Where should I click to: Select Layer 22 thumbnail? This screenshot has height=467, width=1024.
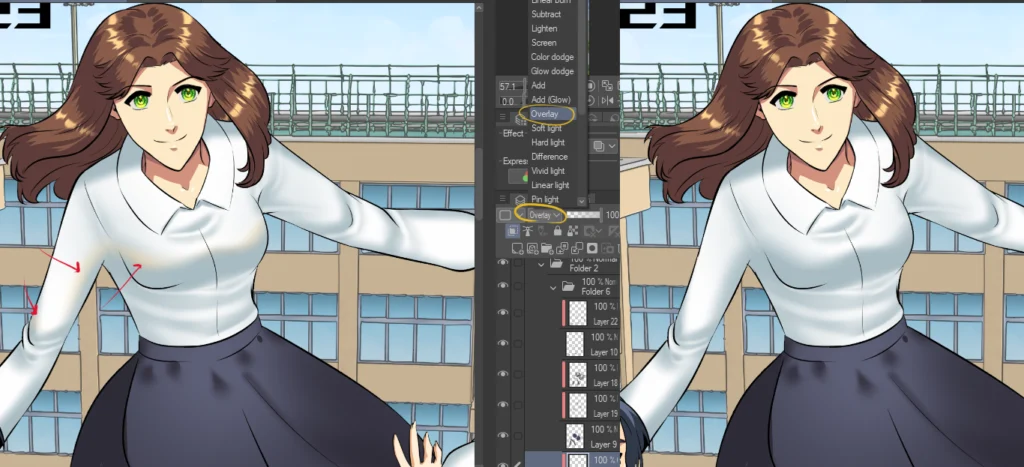click(577, 313)
